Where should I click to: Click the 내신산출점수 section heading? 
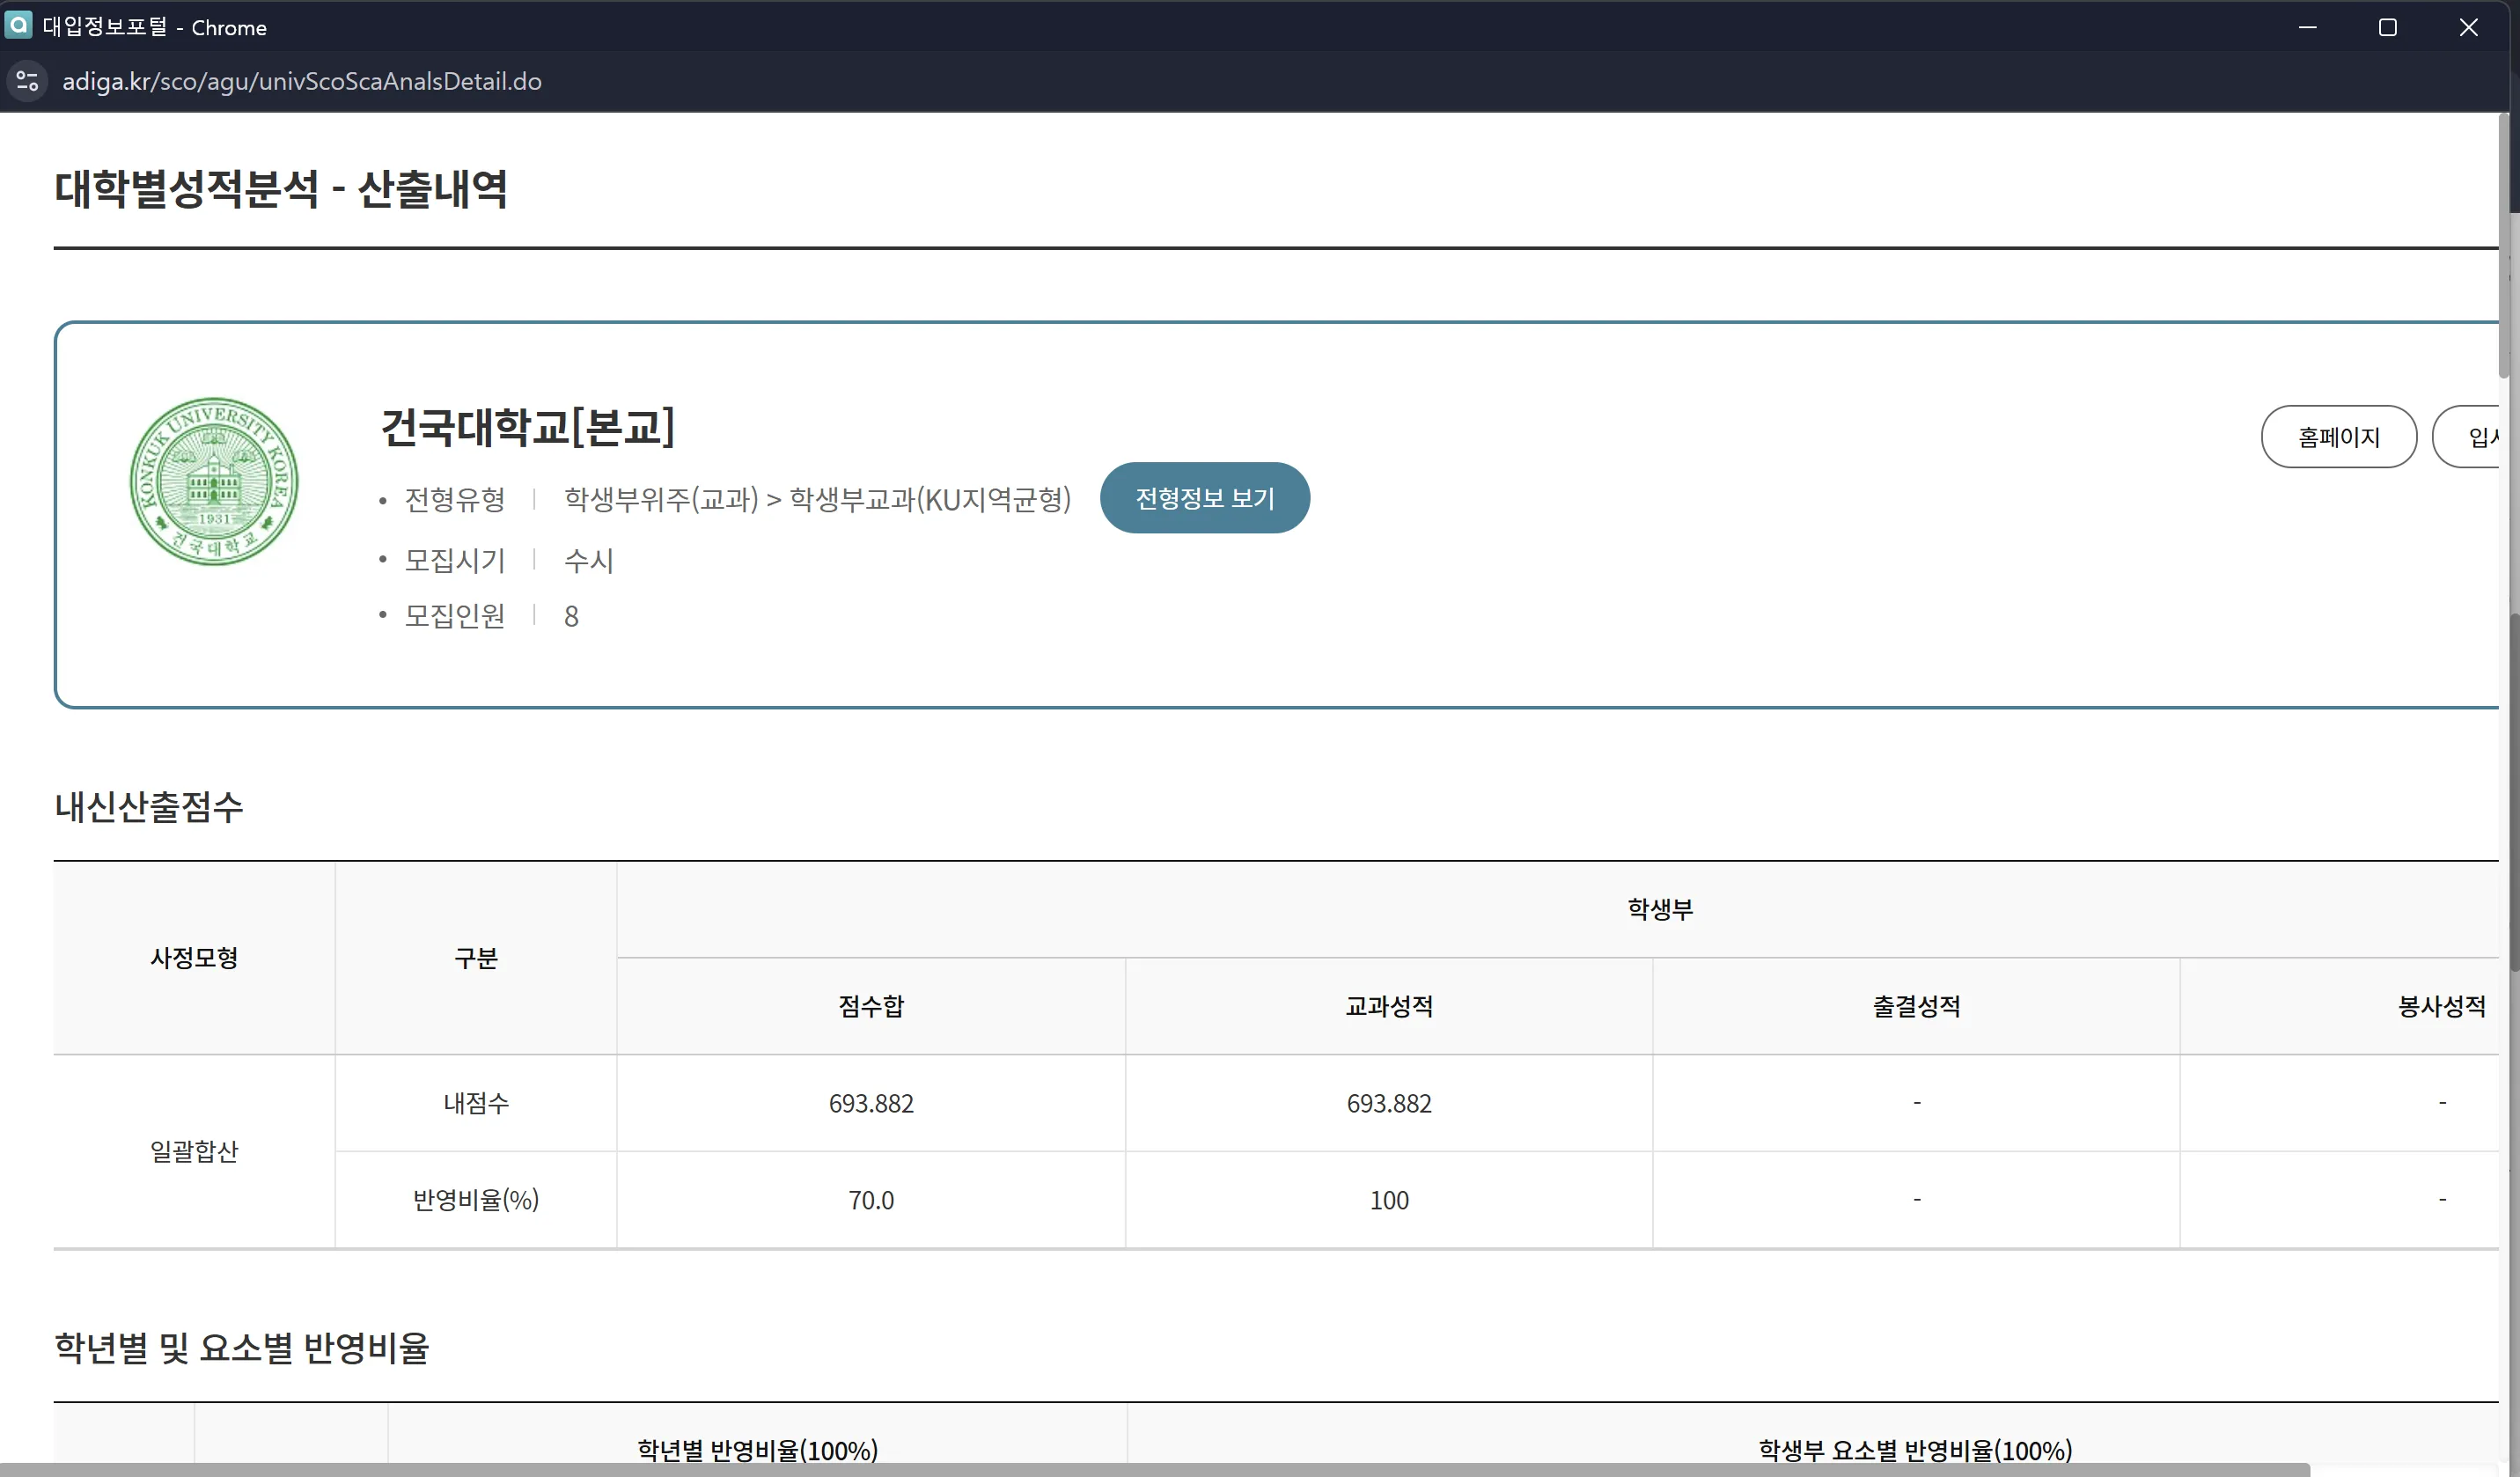(148, 807)
